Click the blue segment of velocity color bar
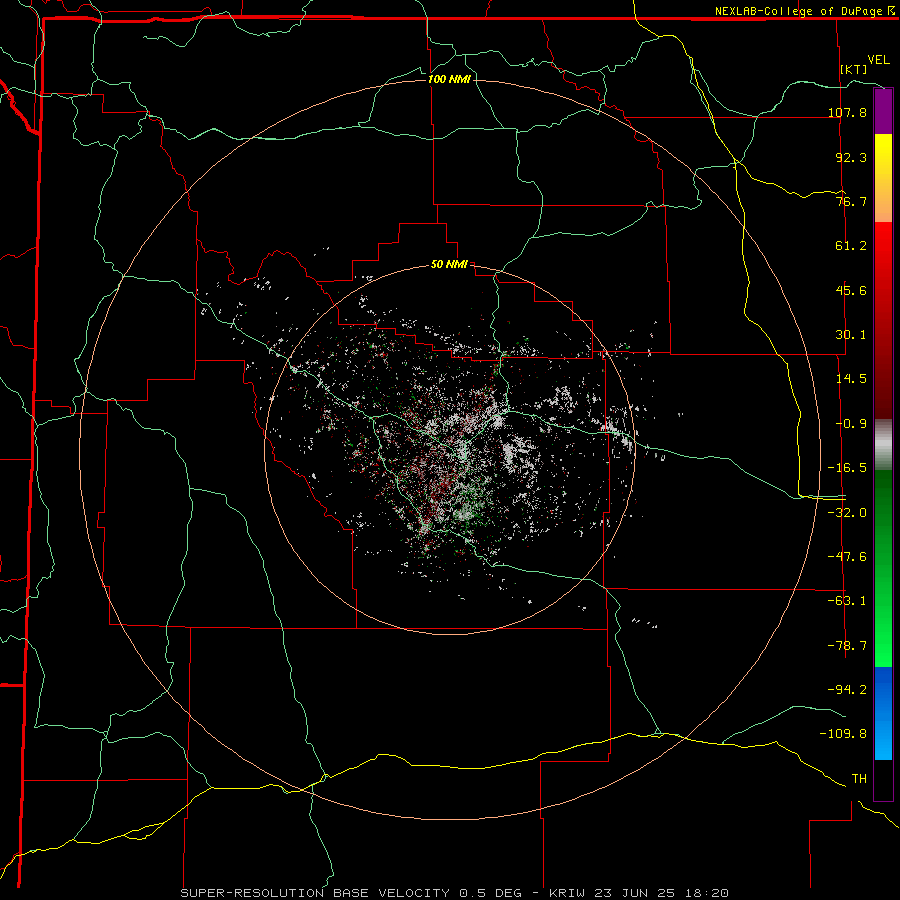Viewport: 900px width, 900px height. [883, 713]
